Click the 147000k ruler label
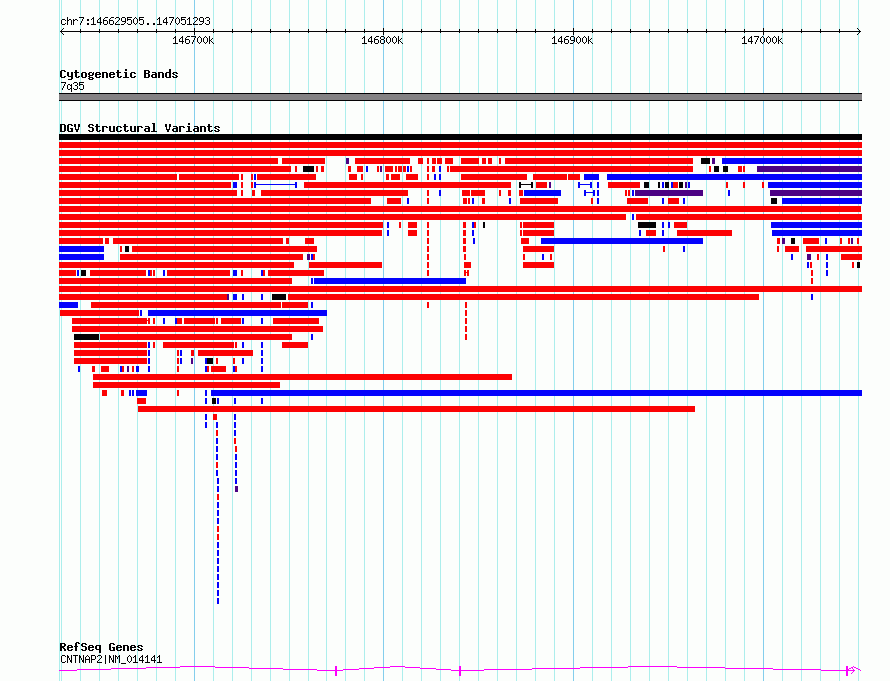Image resolution: width=890 pixels, height=681 pixels. [762, 40]
